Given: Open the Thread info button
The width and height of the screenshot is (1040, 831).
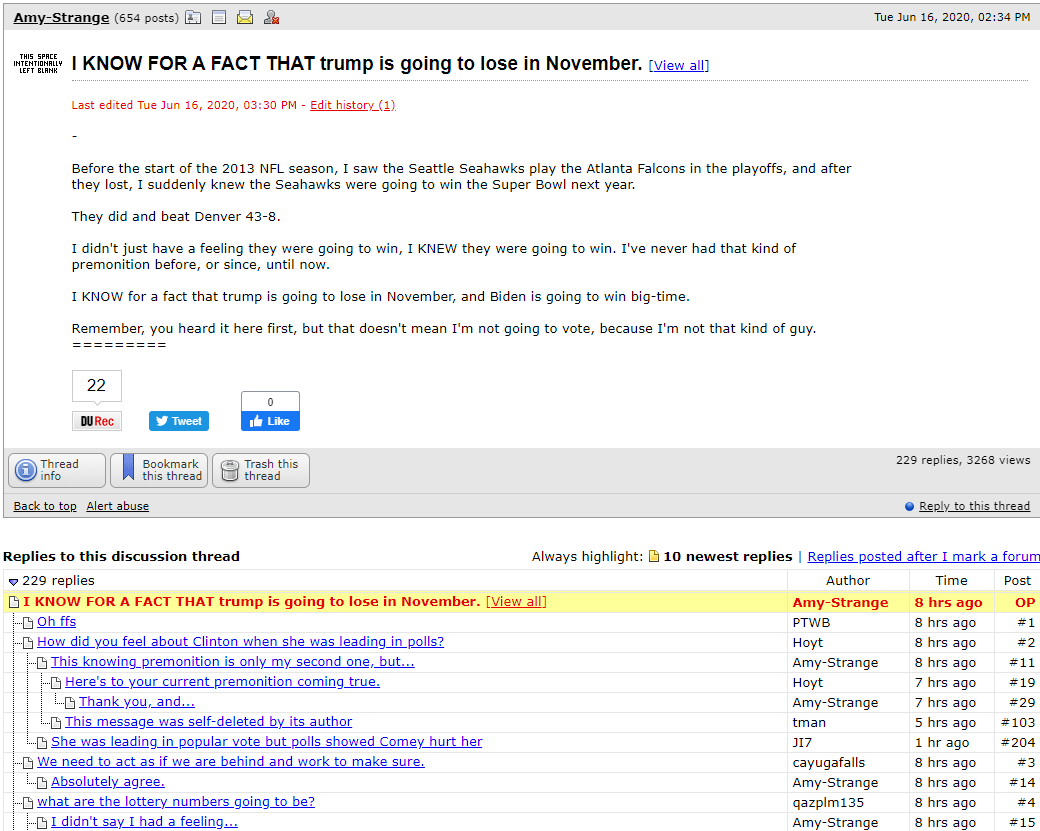Looking at the screenshot, I should 57,470.
